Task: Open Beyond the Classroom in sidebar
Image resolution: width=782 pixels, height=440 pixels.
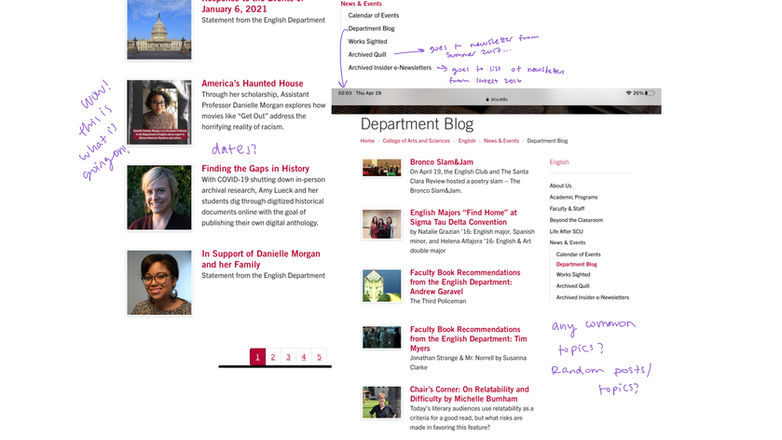Action: 576,220
